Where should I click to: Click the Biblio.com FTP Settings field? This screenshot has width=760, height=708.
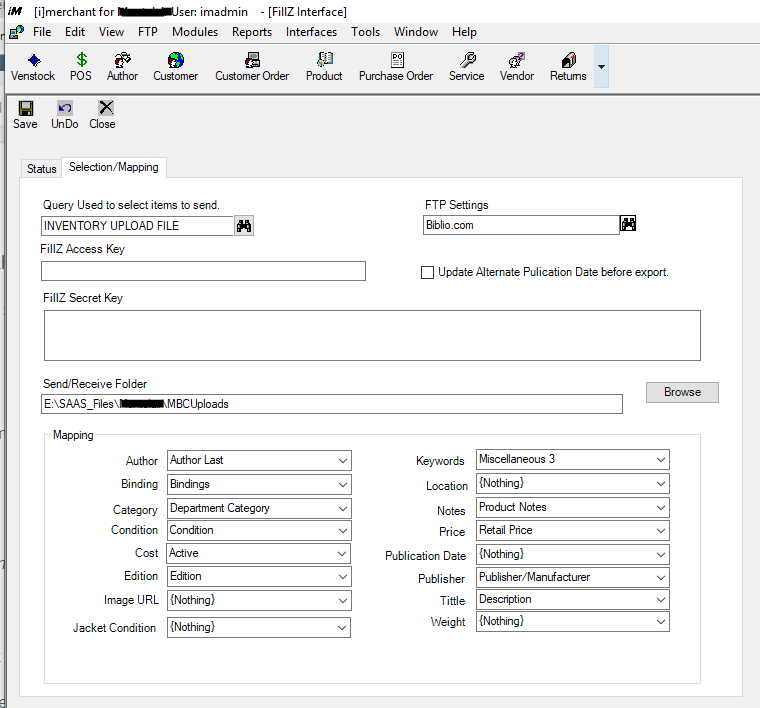coord(521,225)
